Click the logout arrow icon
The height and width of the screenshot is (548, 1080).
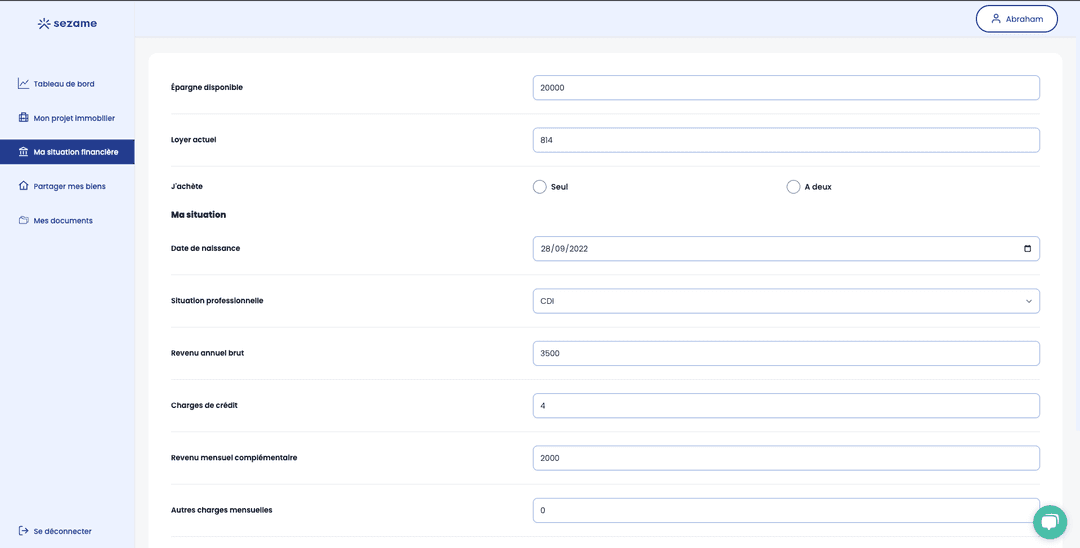[x=23, y=531]
